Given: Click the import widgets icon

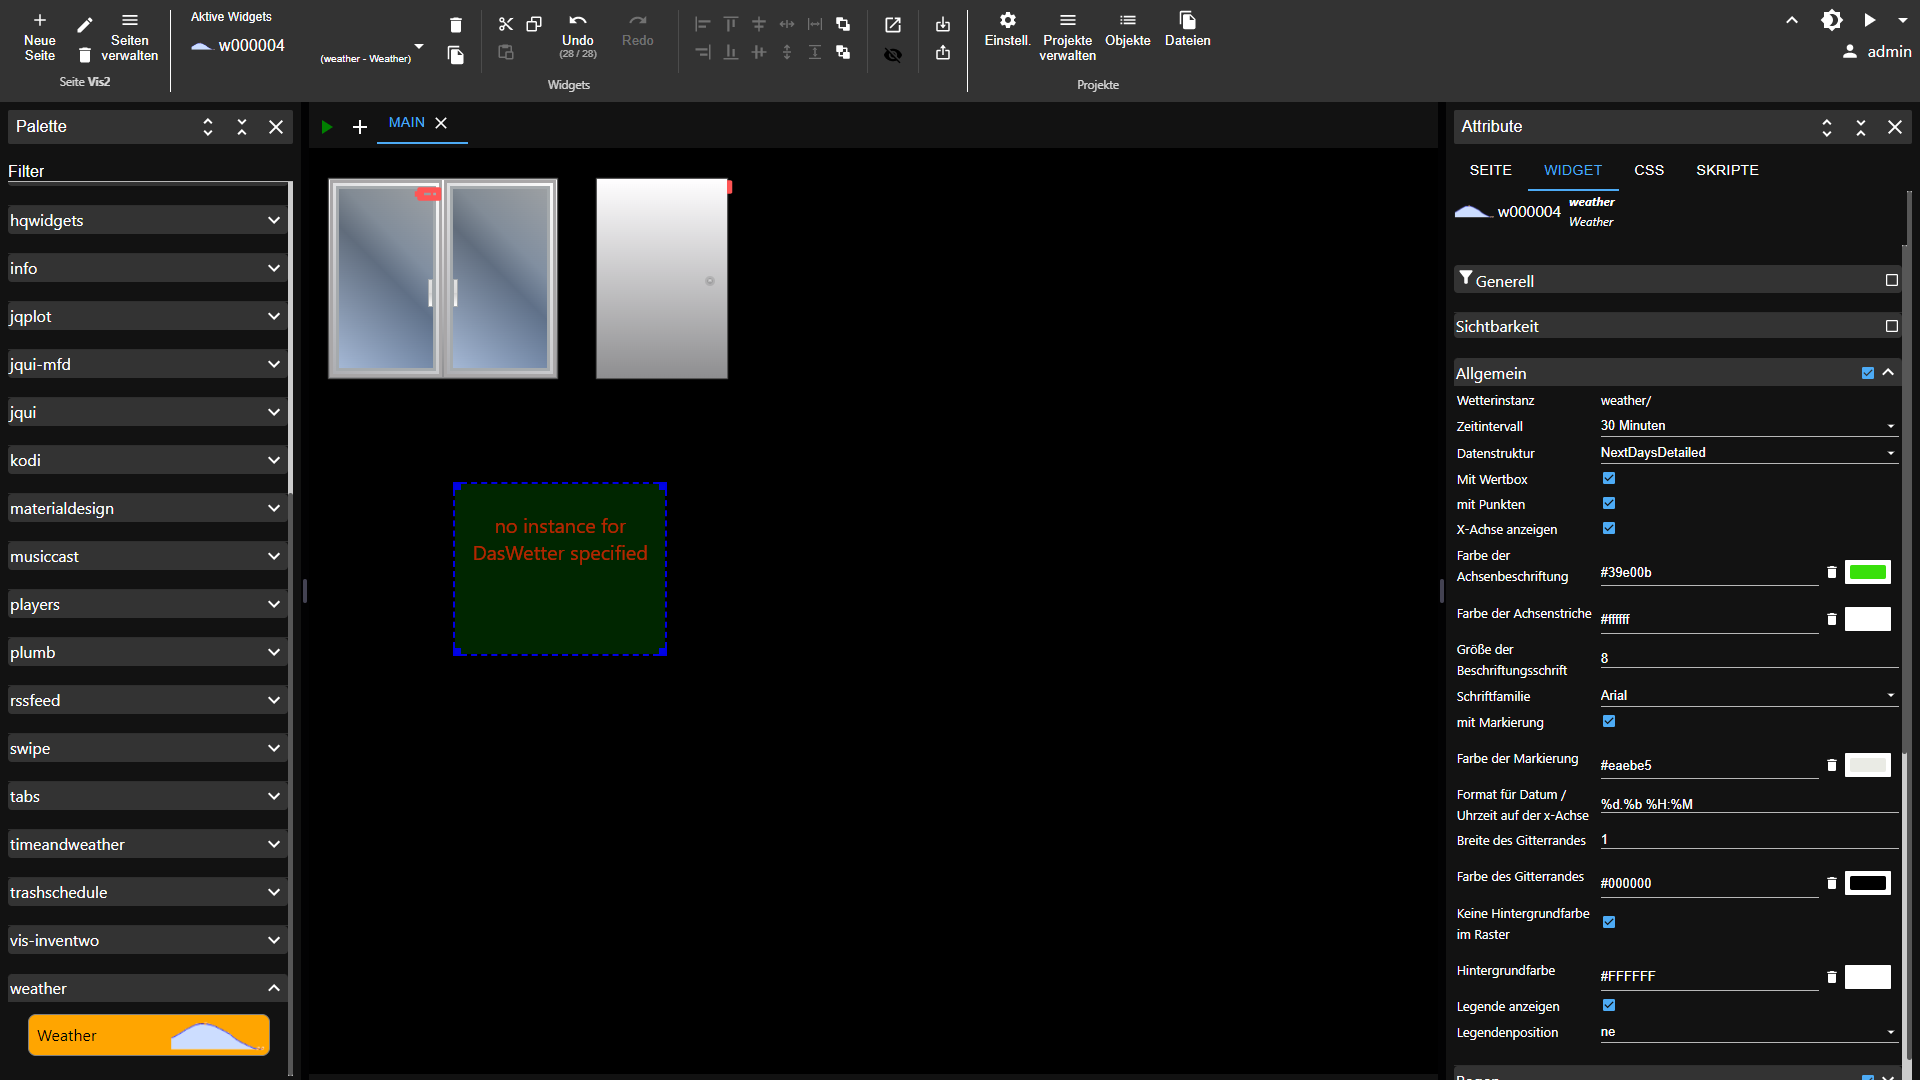Looking at the screenshot, I should (x=943, y=25).
